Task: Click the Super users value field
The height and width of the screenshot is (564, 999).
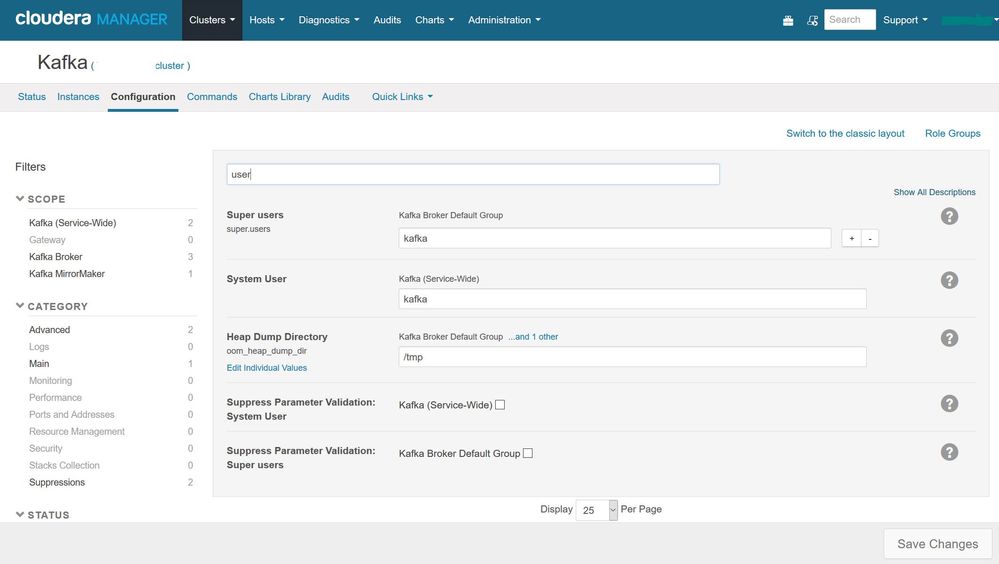Action: (615, 238)
